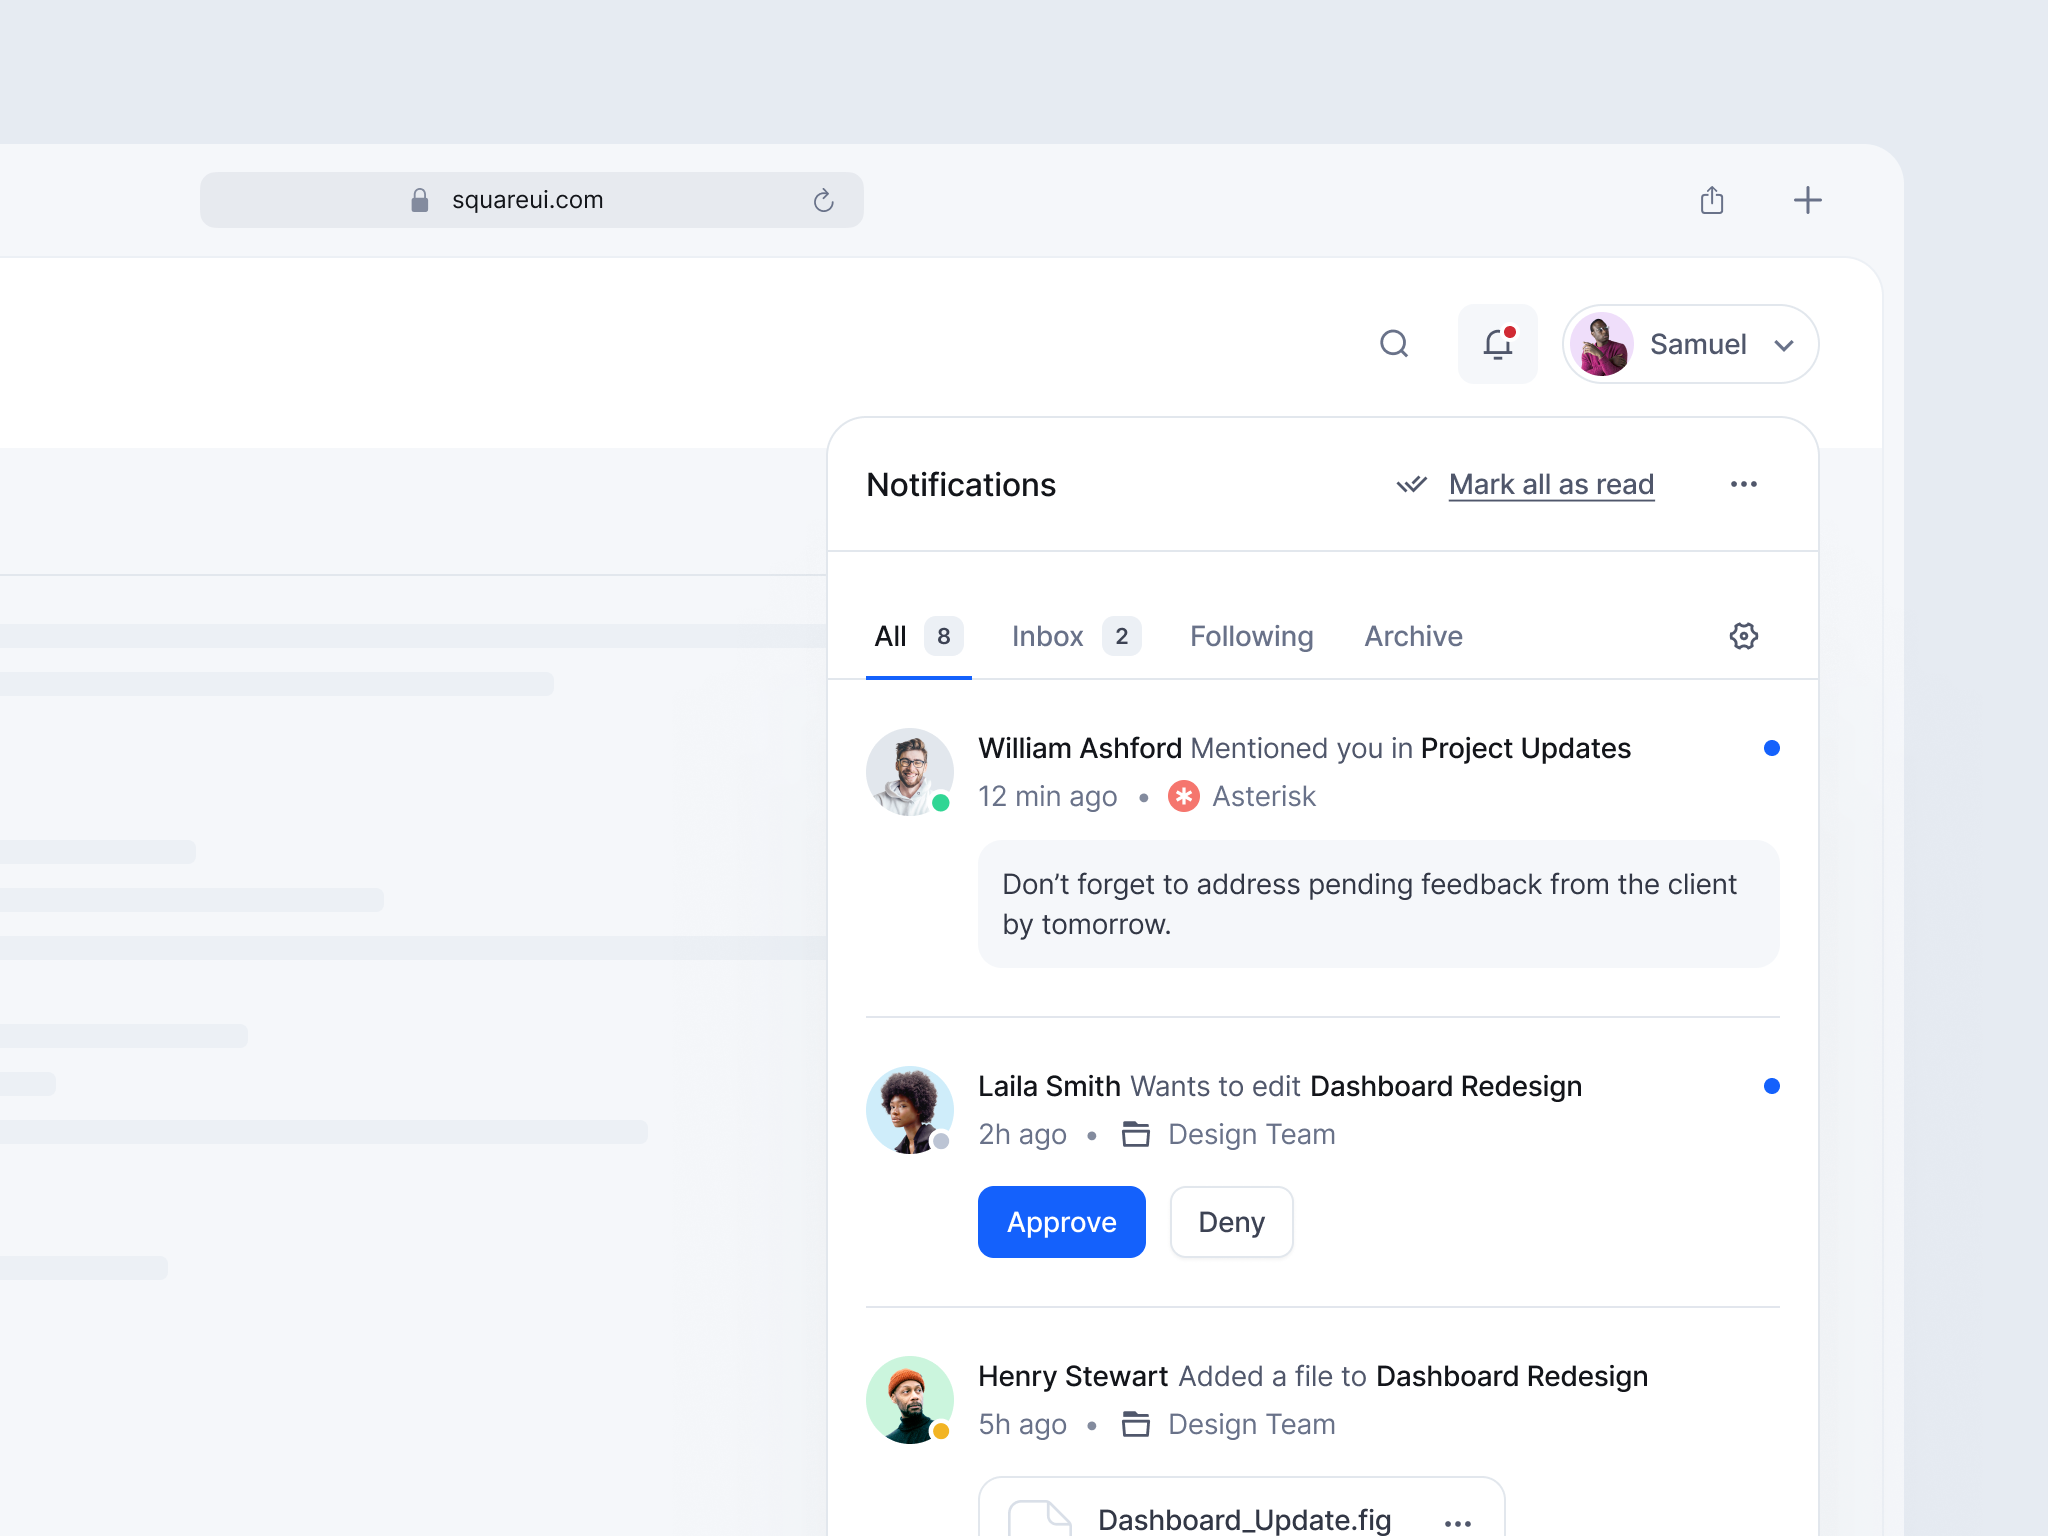The height and width of the screenshot is (1536, 2048).
Task: Click the red Asterisk workspace icon
Action: click(x=1184, y=796)
